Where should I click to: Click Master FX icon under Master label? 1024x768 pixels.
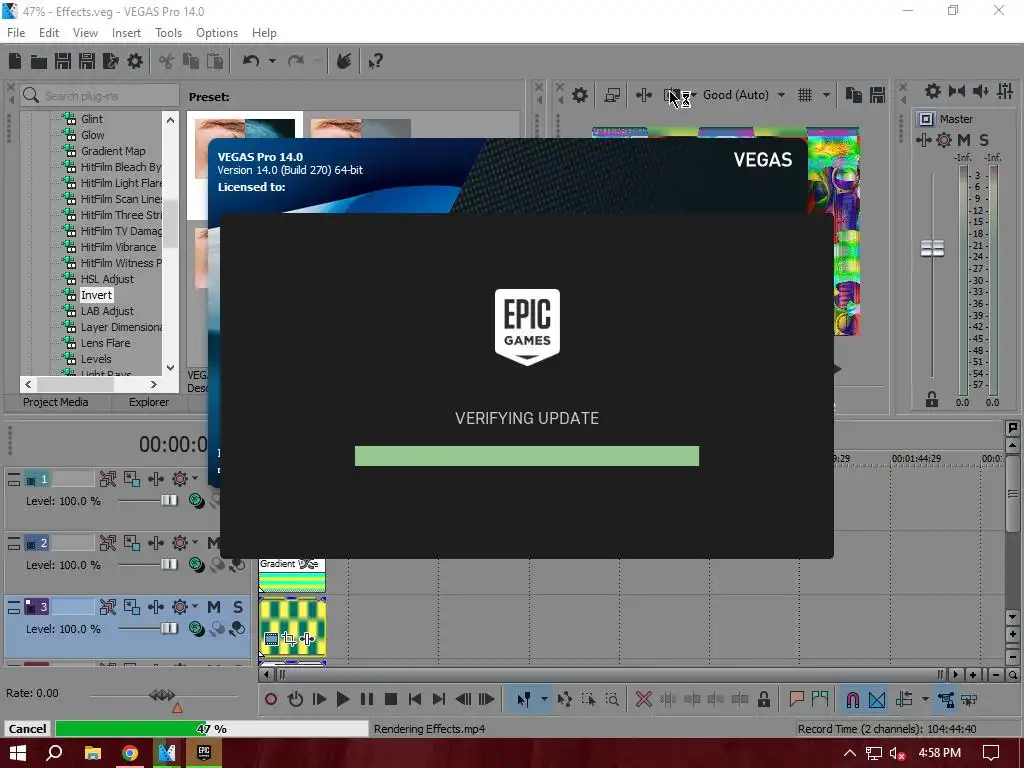923,140
